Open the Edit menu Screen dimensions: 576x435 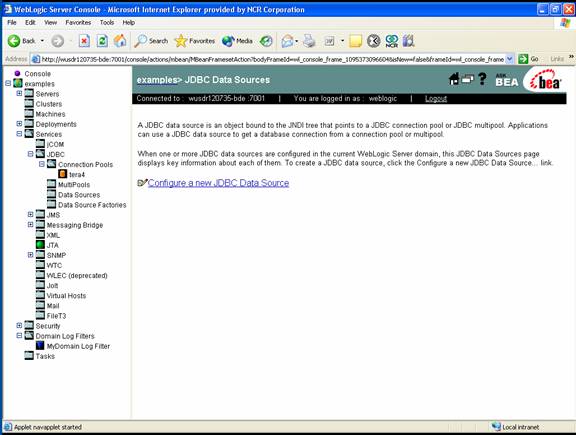point(30,22)
